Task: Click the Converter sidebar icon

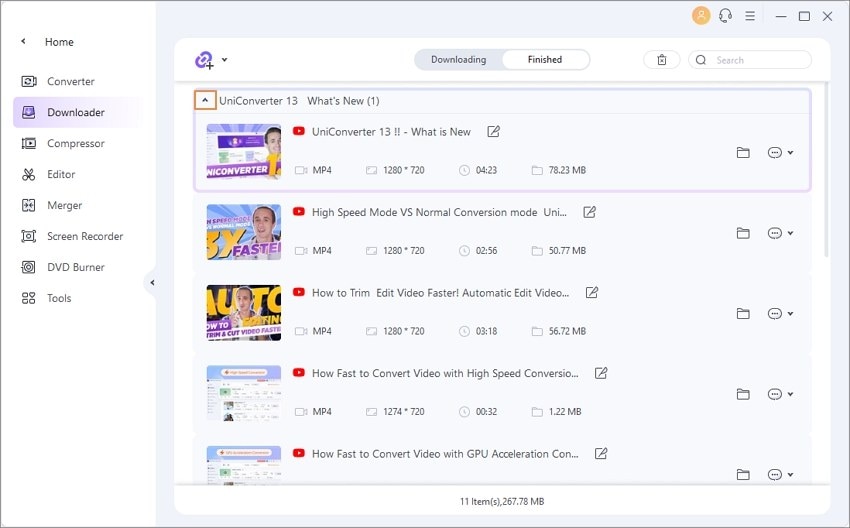Action: click(29, 81)
